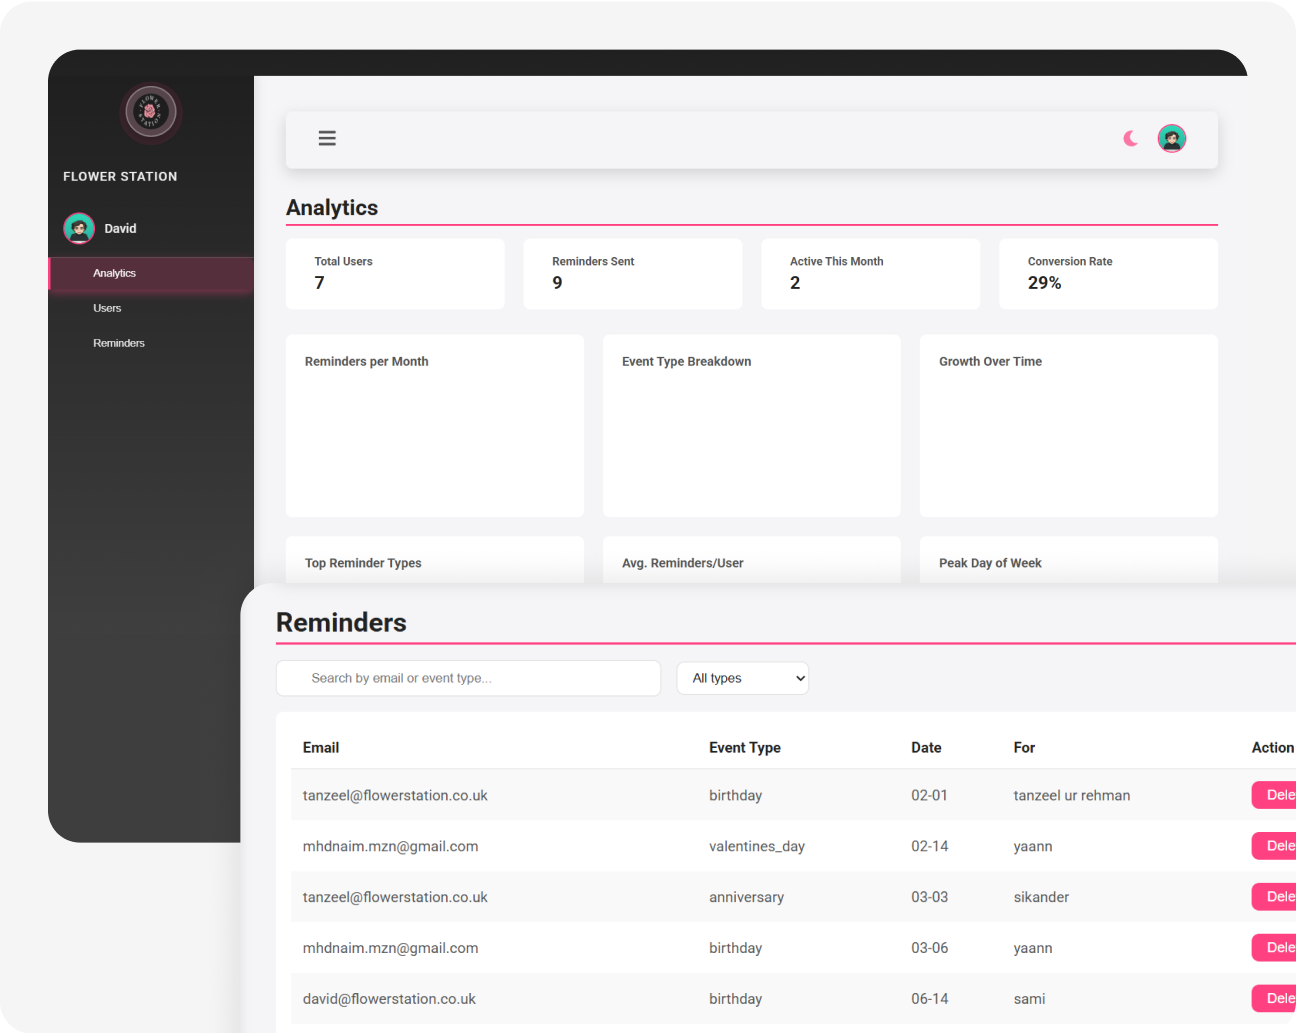Click the Flower Station logo
Screen dimensions: 1296x1033
[x=150, y=112]
